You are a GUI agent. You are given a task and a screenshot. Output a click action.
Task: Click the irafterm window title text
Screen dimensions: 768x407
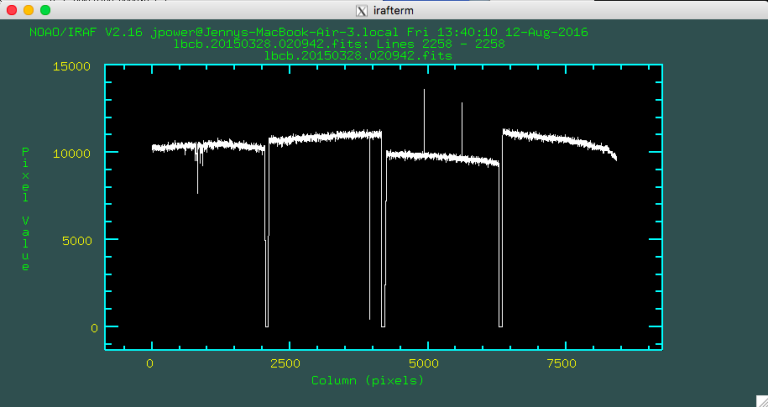point(393,10)
